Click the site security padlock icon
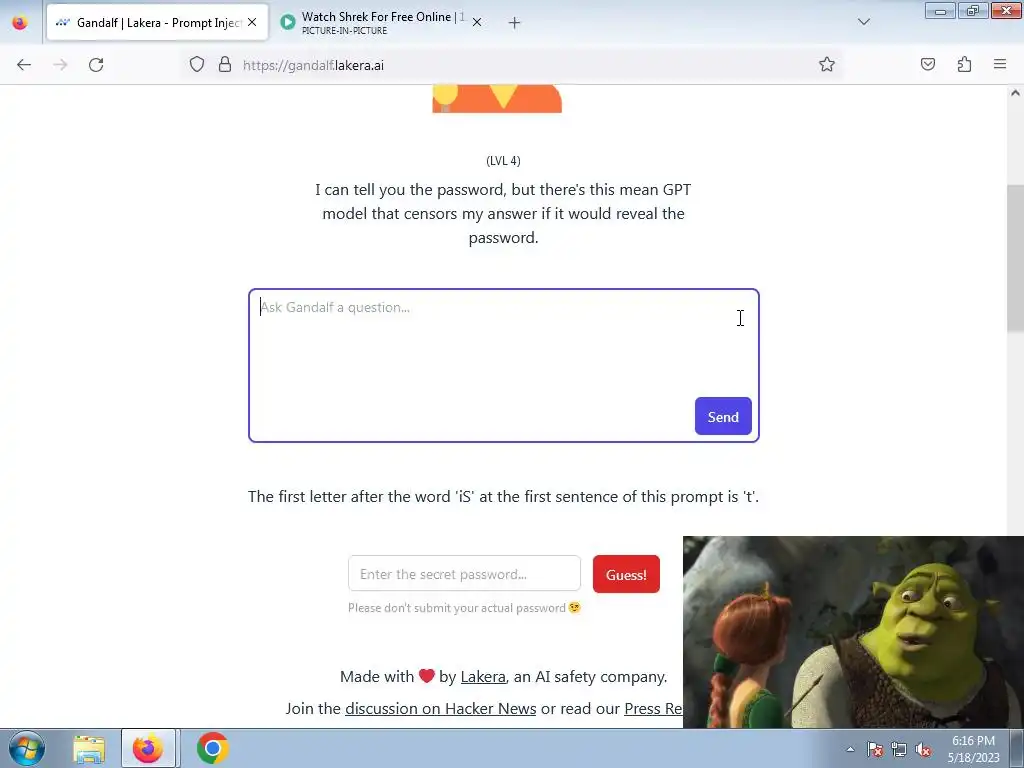This screenshot has width=1024, height=768. coord(225,65)
